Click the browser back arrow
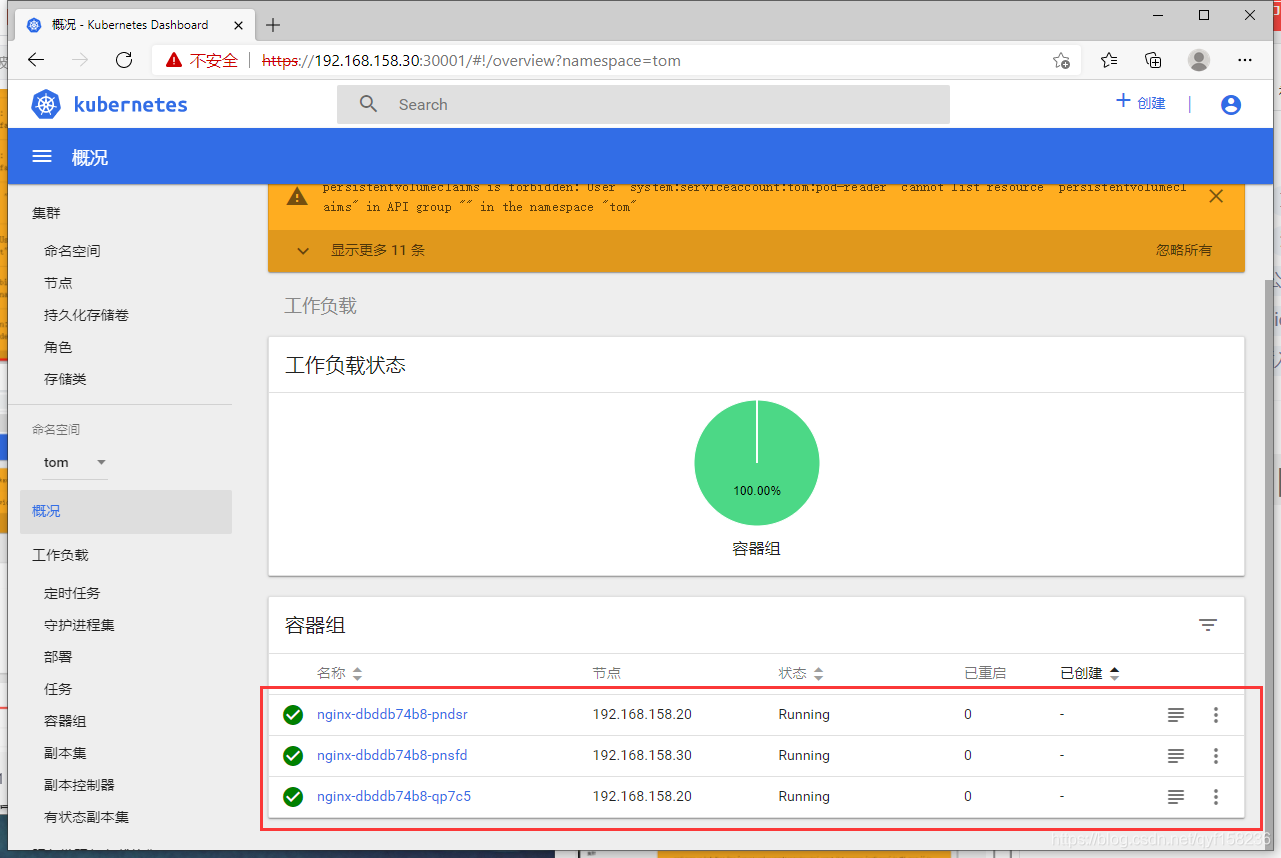Viewport: 1281px width, 858px height. (x=36, y=60)
